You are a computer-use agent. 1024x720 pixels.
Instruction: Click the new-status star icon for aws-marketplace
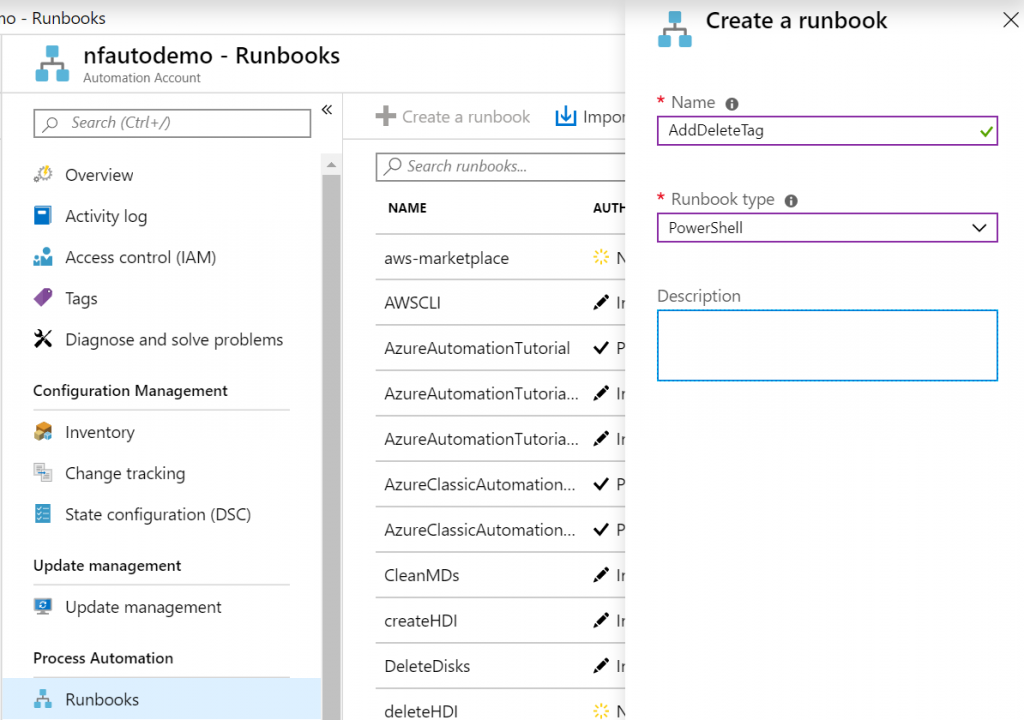point(601,257)
